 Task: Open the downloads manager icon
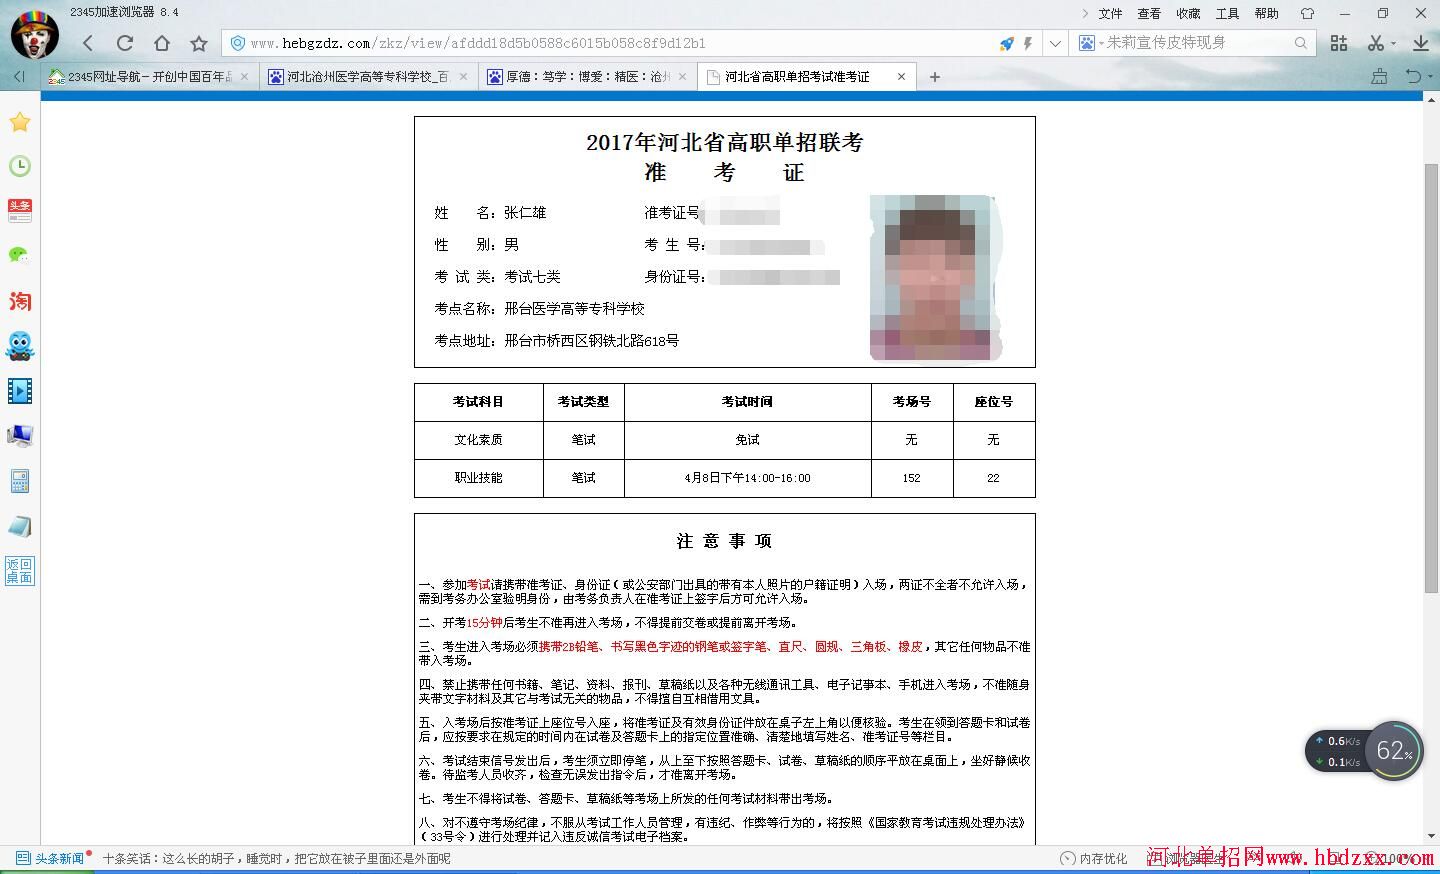[1420, 43]
